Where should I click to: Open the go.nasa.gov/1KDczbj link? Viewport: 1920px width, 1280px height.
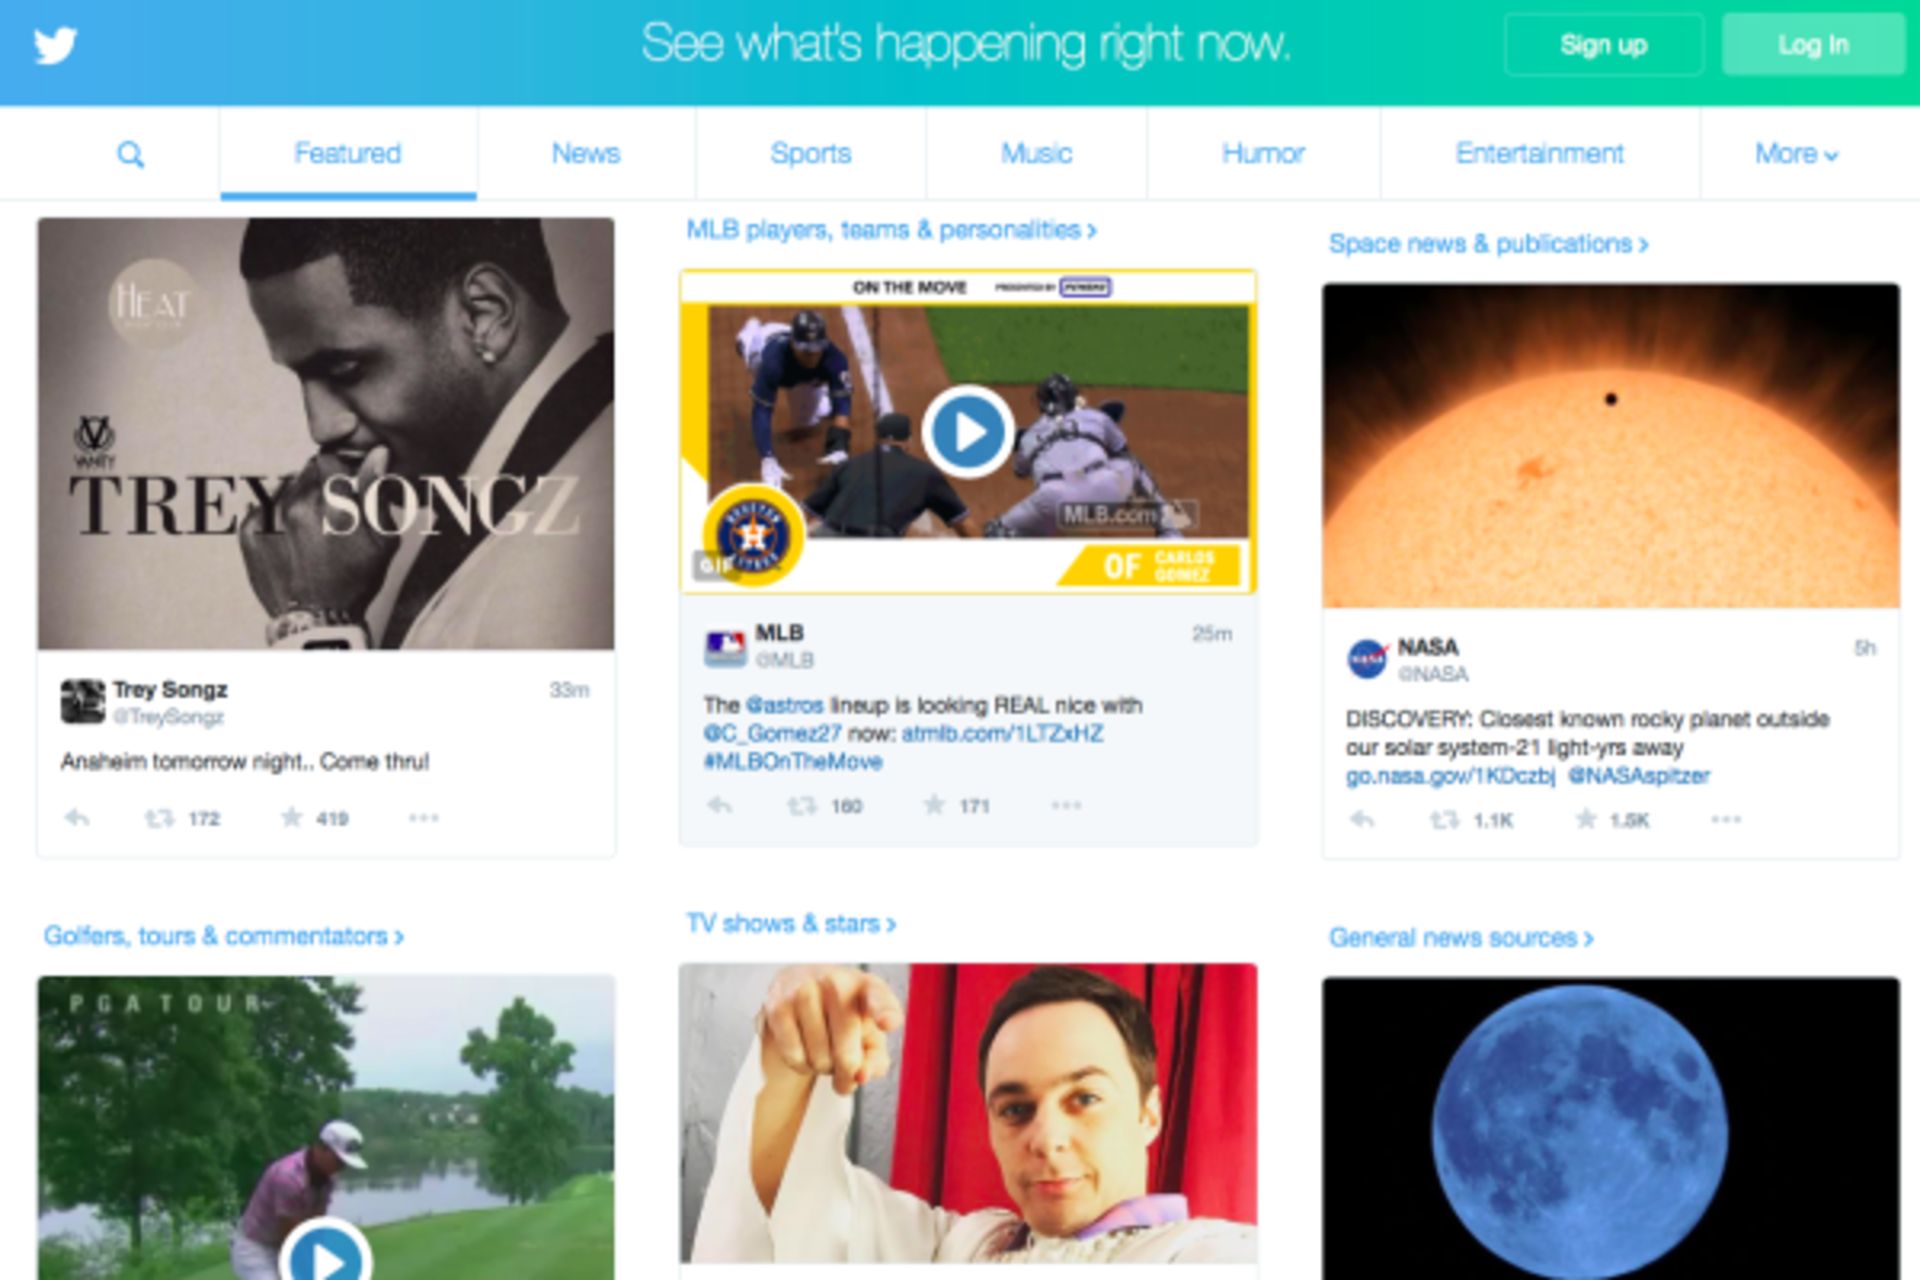click(x=1450, y=776)
